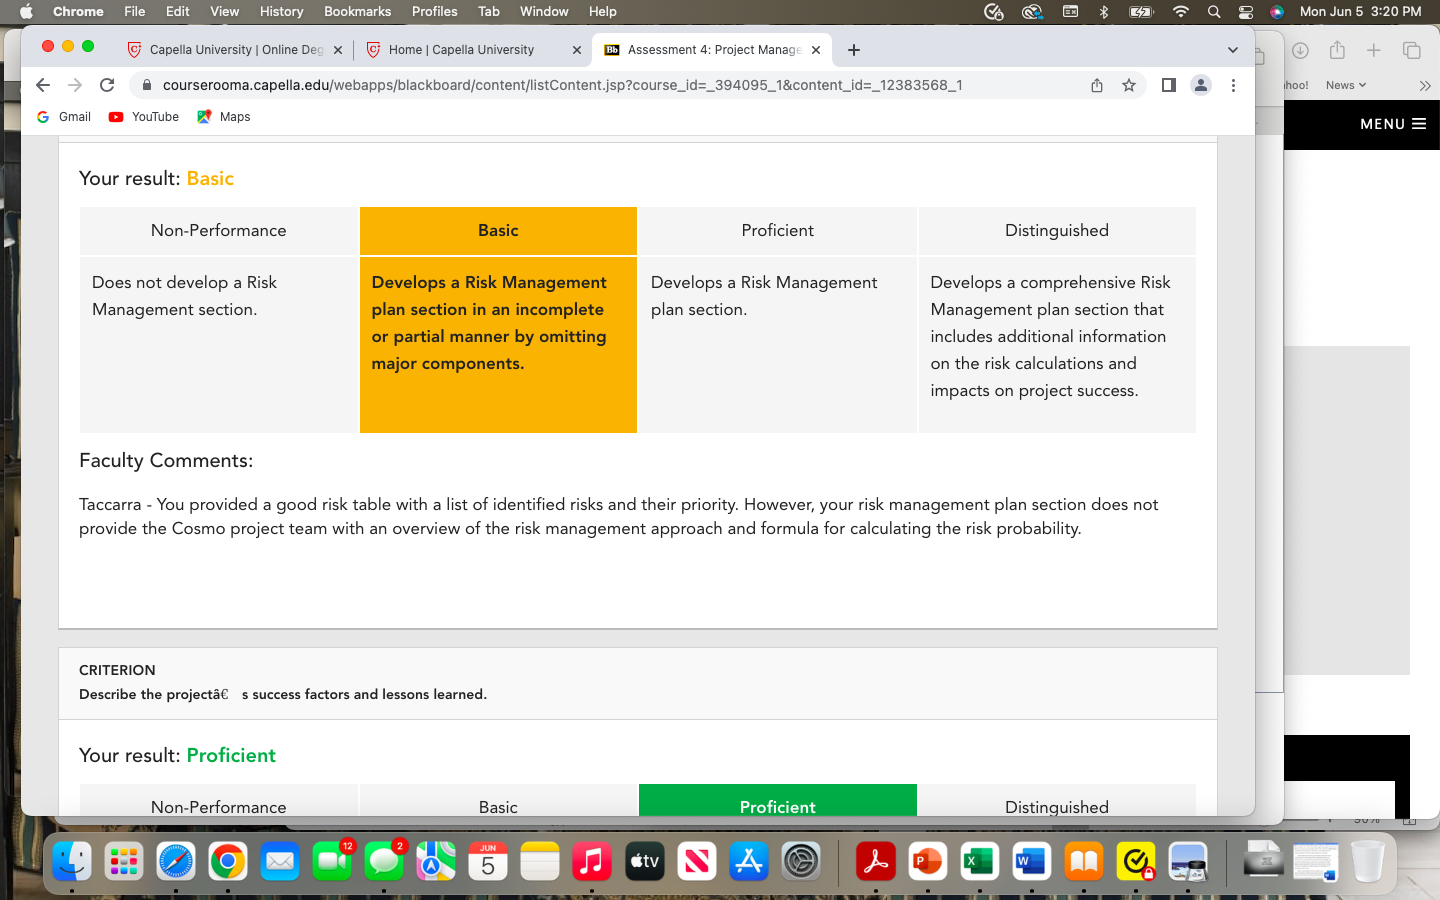Launch Adobe Acrobat from the Dock

(x=876, y=861)
